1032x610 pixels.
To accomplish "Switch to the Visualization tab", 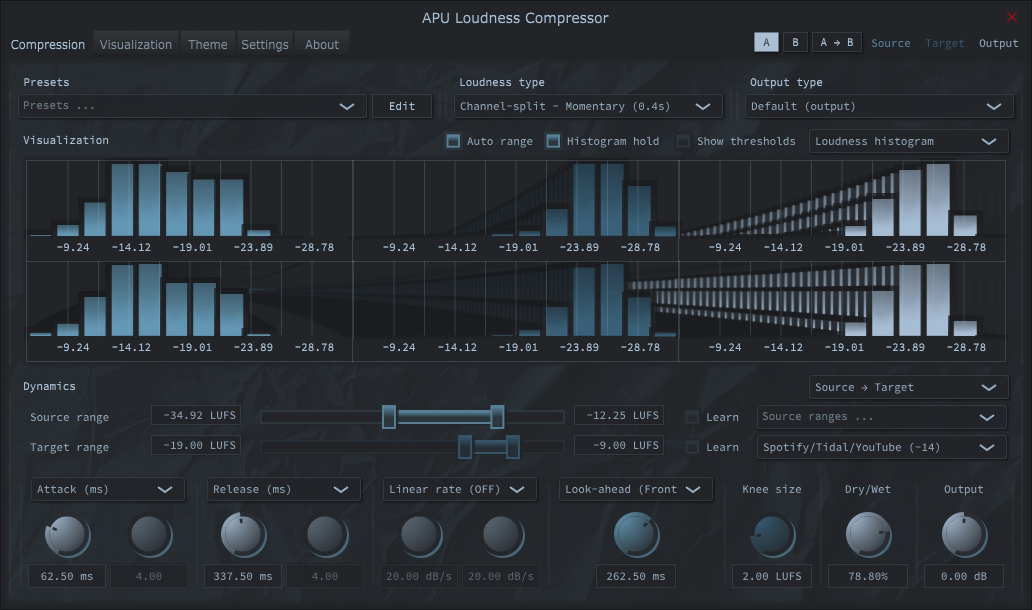I will point(135,44).
